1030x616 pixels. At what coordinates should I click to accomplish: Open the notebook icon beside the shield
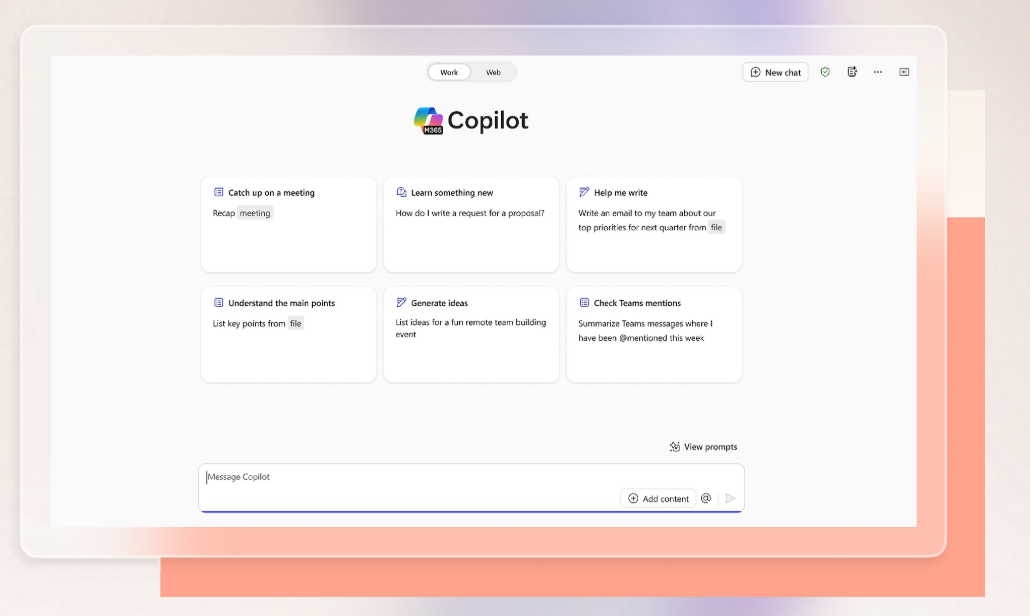point(852,72)
